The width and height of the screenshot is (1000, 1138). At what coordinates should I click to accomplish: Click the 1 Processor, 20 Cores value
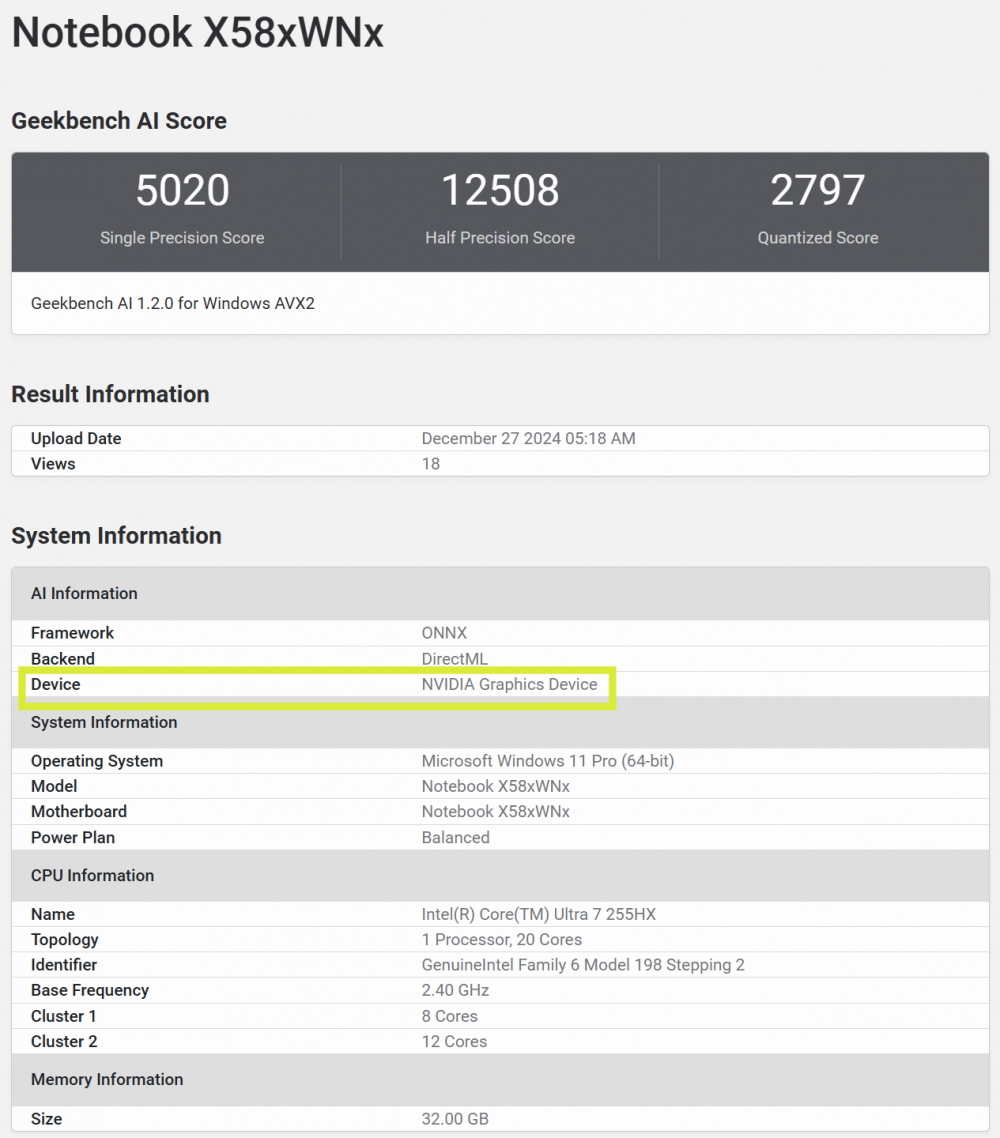point(501,939)
